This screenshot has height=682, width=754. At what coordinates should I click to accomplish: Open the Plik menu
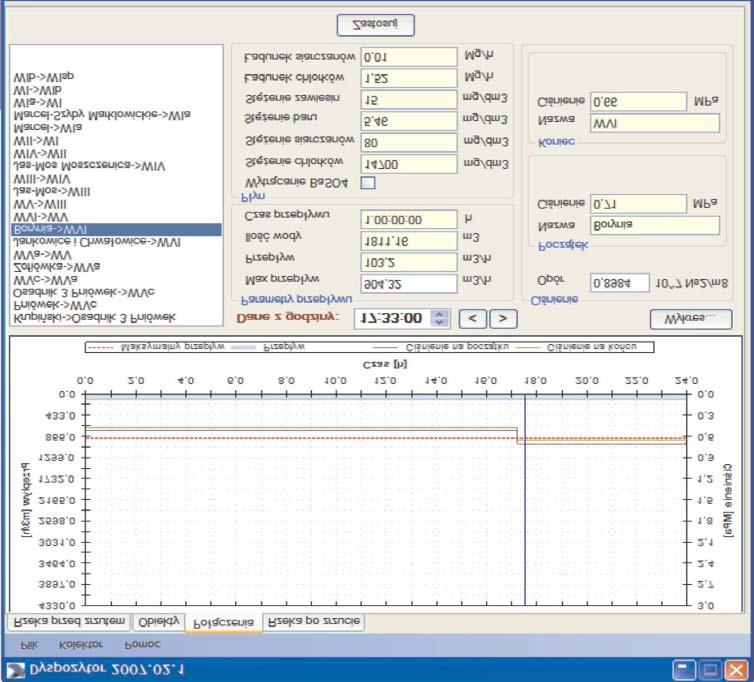30,644
